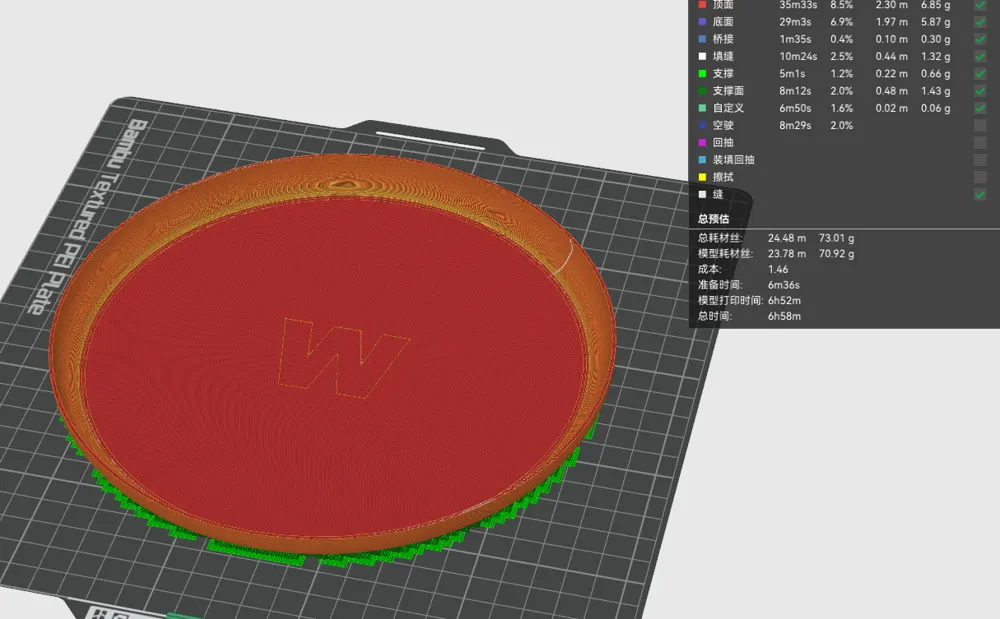Click the 总时间 value 6h58m
This screenshot has width=1000, height=619.
pos(784,316)
